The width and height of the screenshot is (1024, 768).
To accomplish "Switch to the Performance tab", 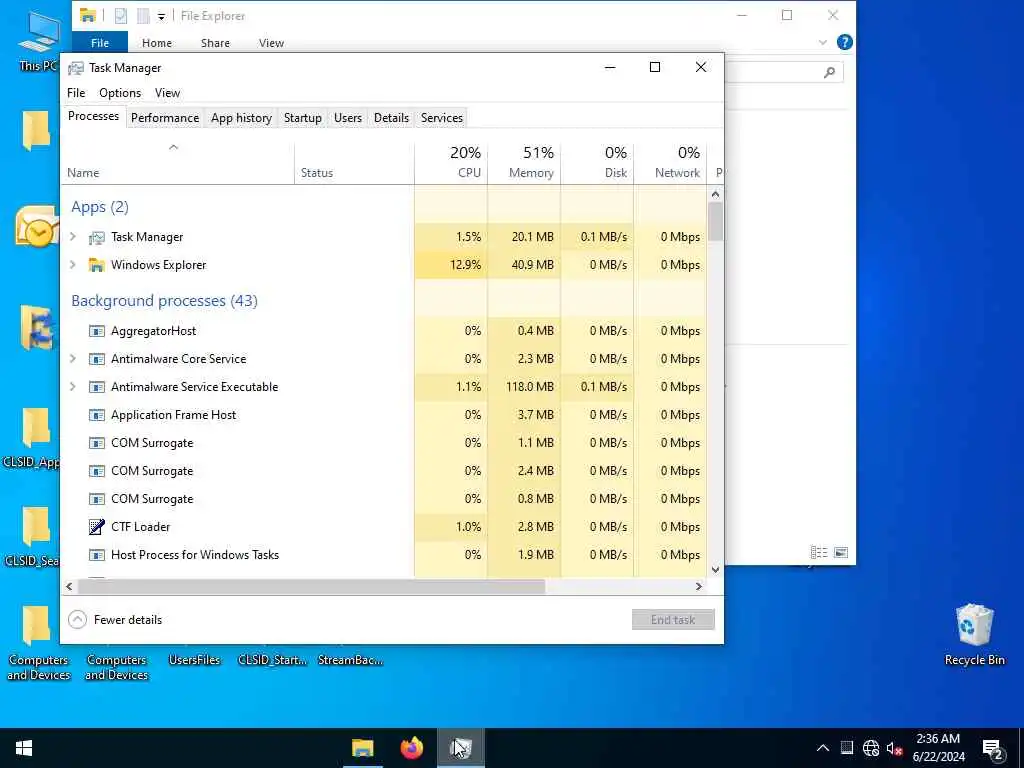I will click(x=165, y=118).
